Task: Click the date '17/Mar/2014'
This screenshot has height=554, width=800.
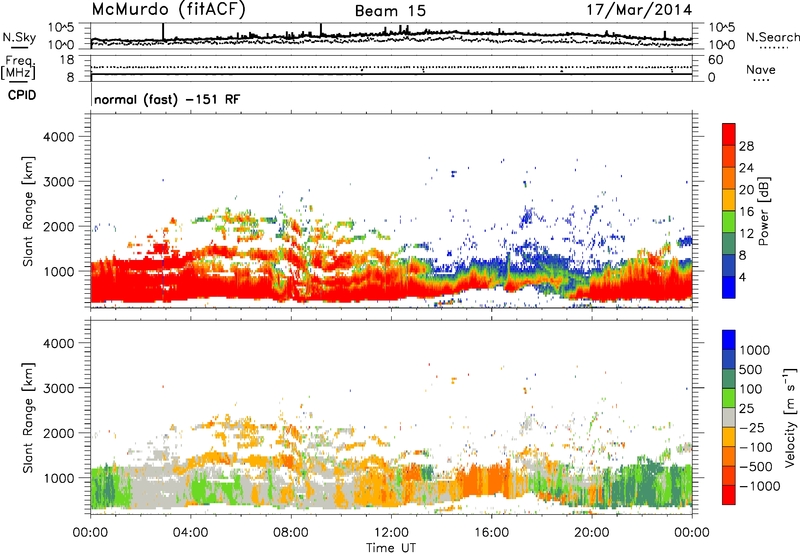Action: pos(639,10)
